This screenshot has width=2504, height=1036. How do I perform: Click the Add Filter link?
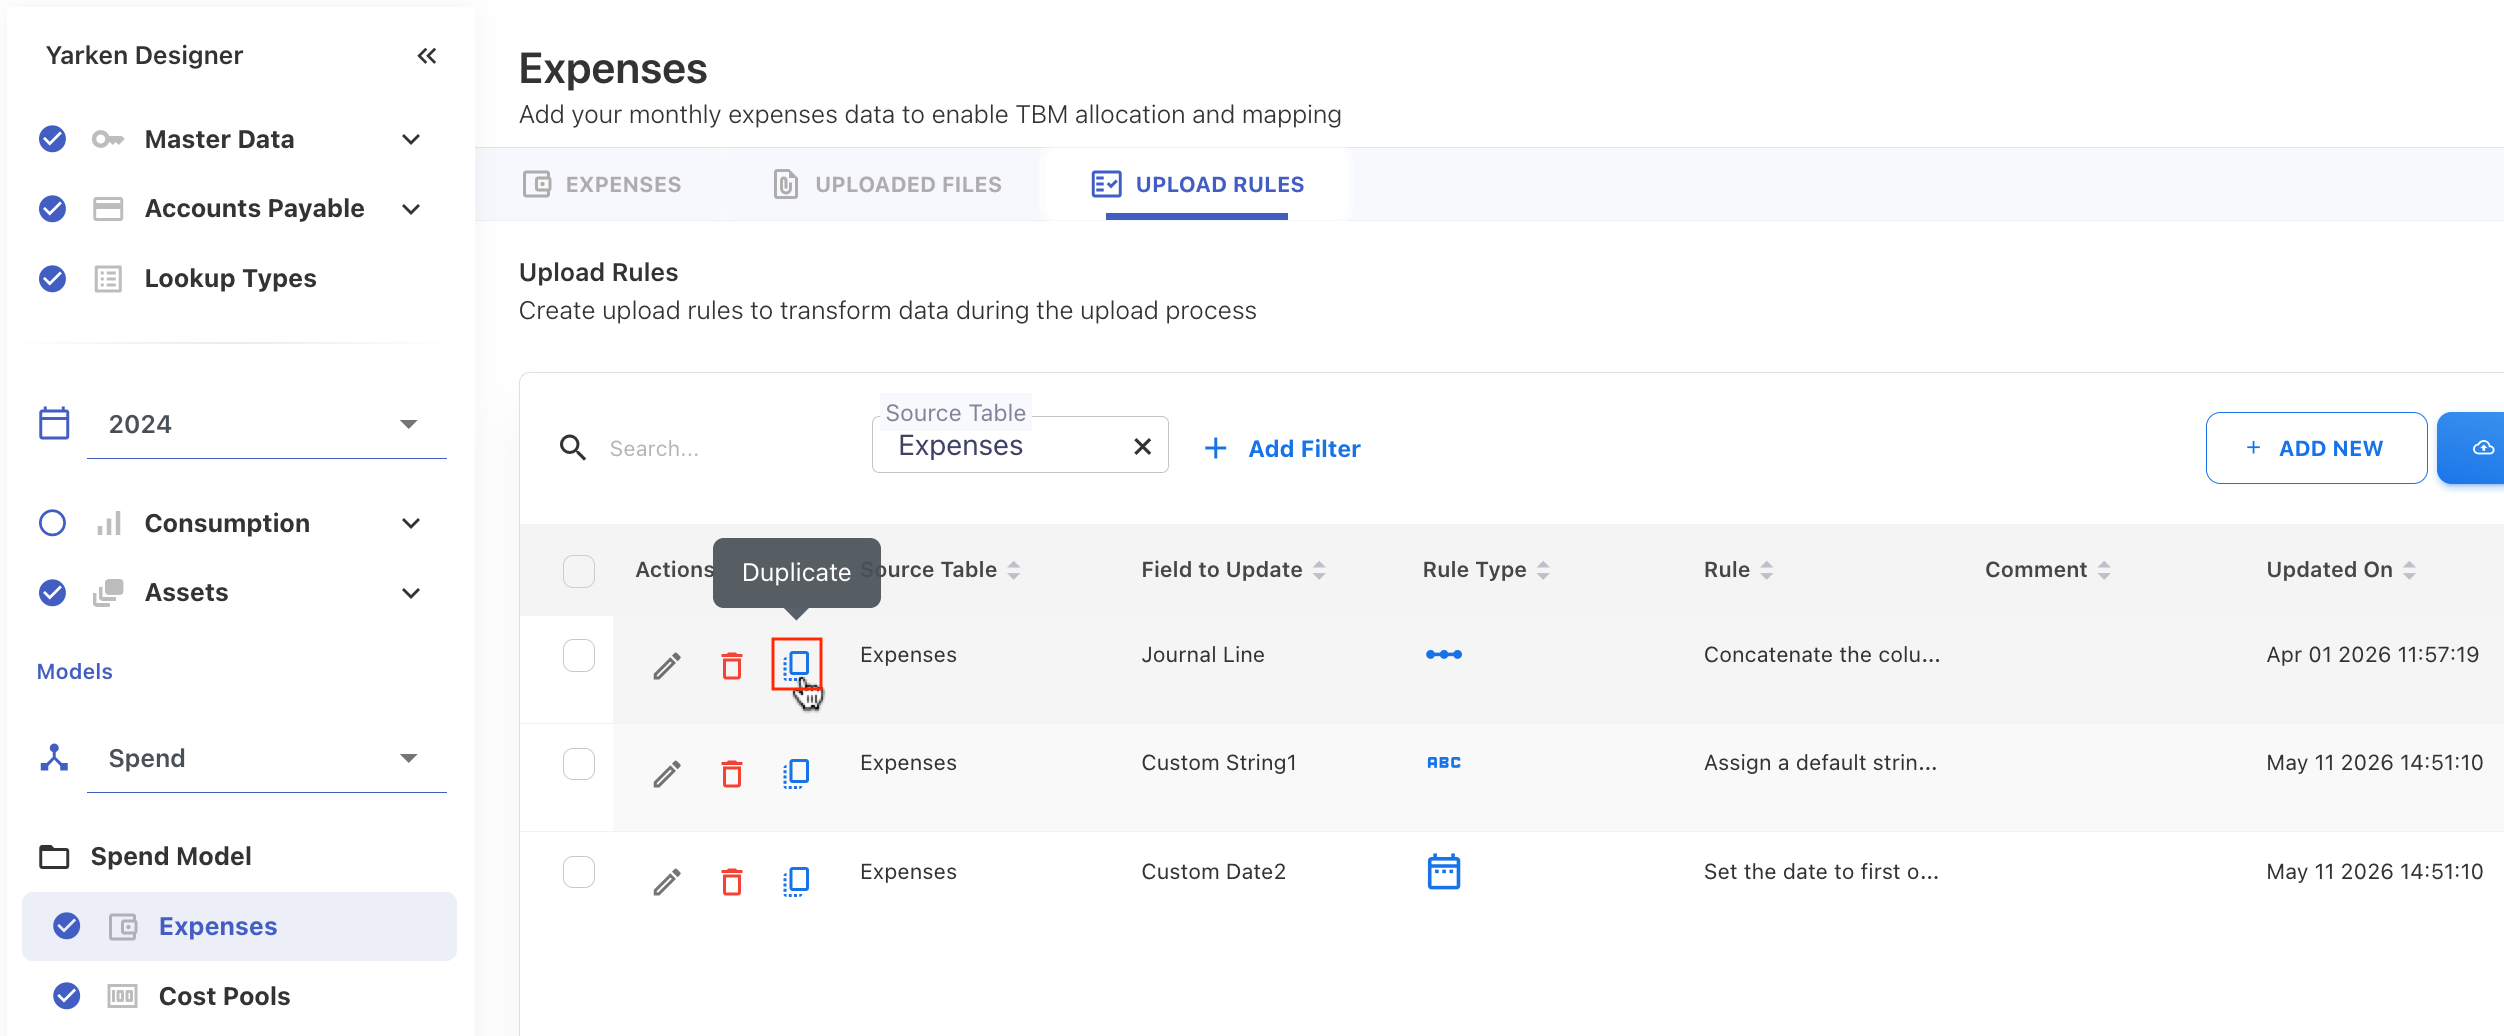pos(1282,448)
